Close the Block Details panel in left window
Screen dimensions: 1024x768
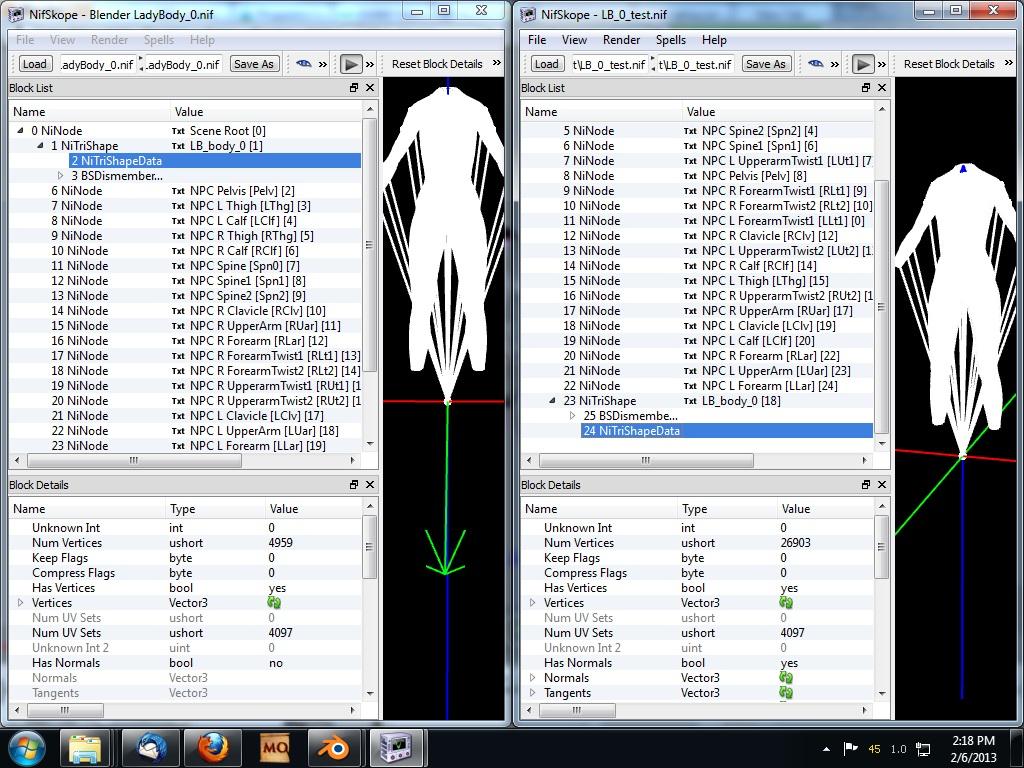[x=370, y=485]
